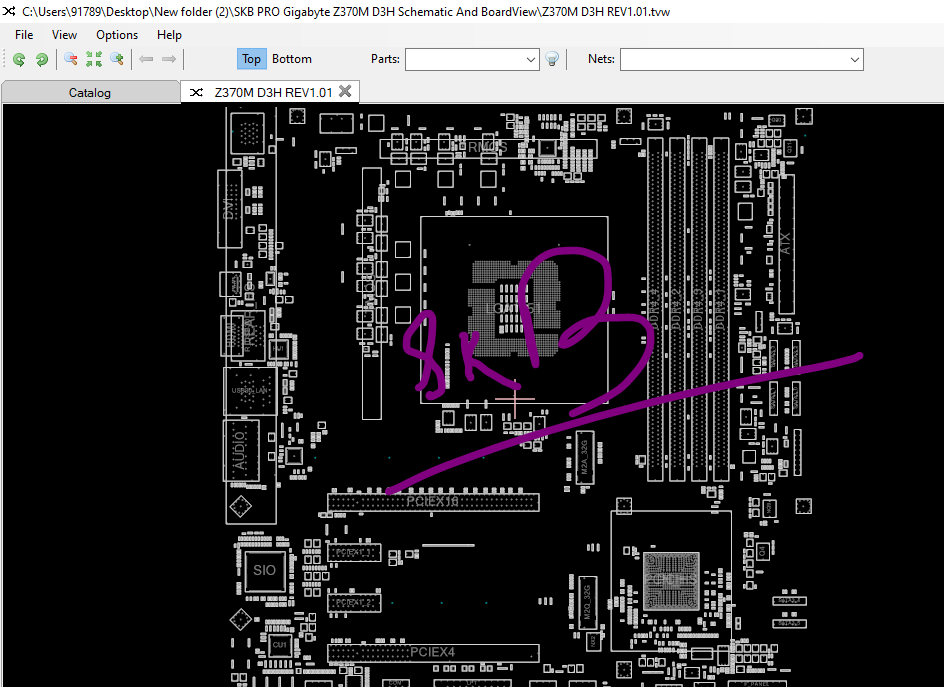
Task: Close the Z370M D3H REV1.01 tab
Action: (345, 92)
